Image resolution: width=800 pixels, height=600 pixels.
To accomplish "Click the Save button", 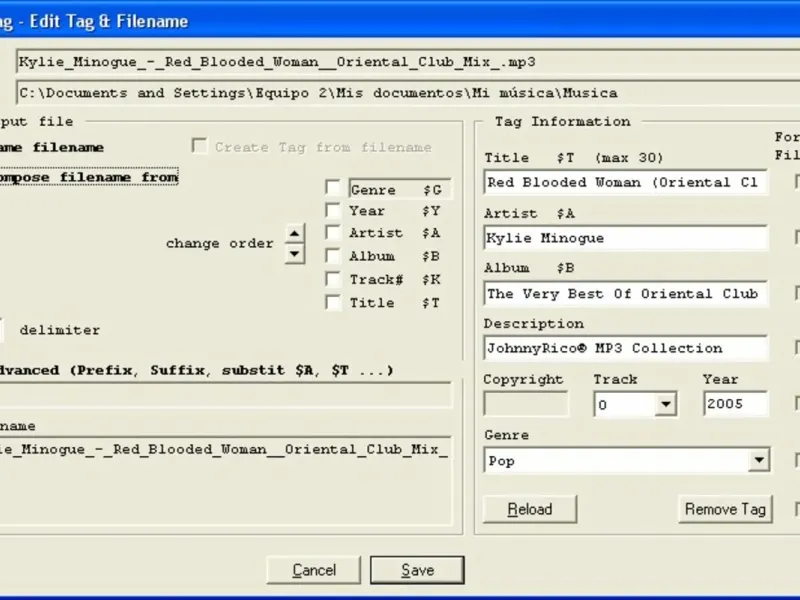I will (417, 570).
